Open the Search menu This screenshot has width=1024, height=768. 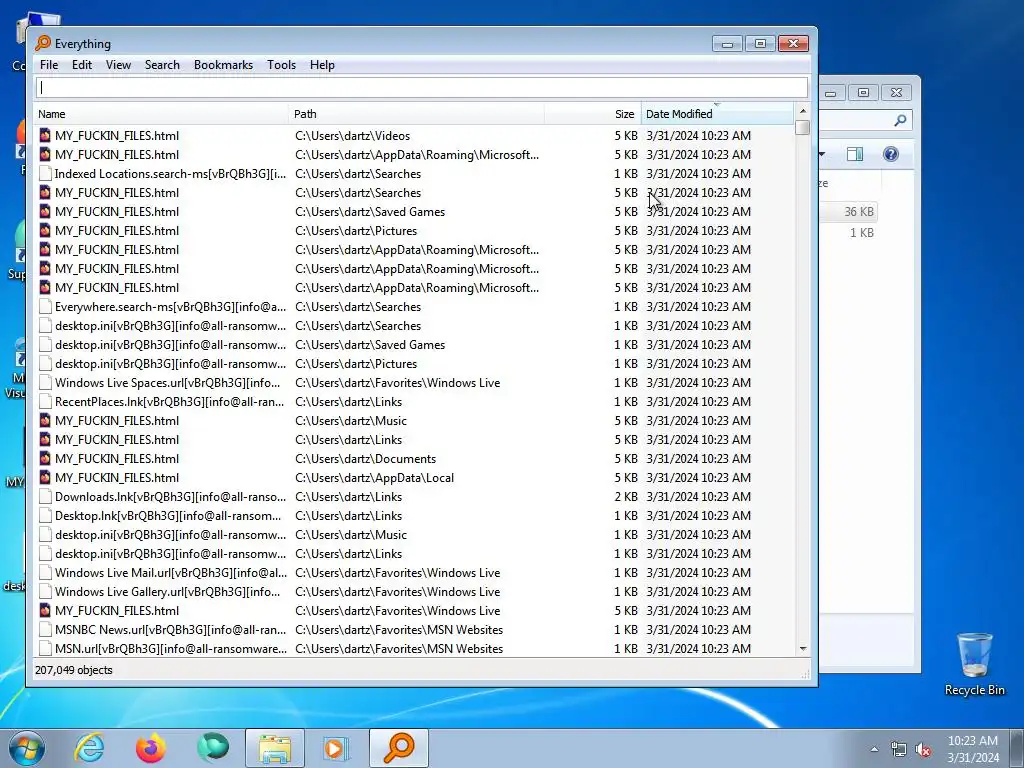[162, 65]
